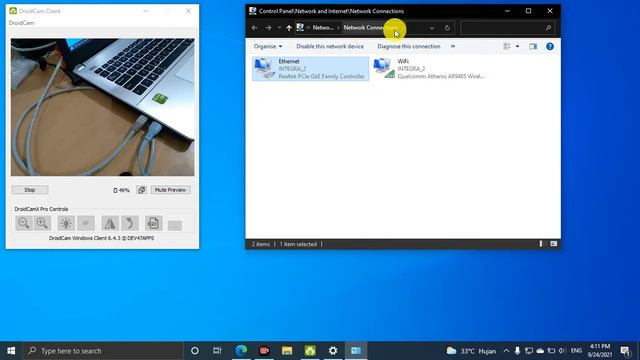This screenshot has width=640, height=360.
Task: Open the network tray icon
Action: [529, 351]
